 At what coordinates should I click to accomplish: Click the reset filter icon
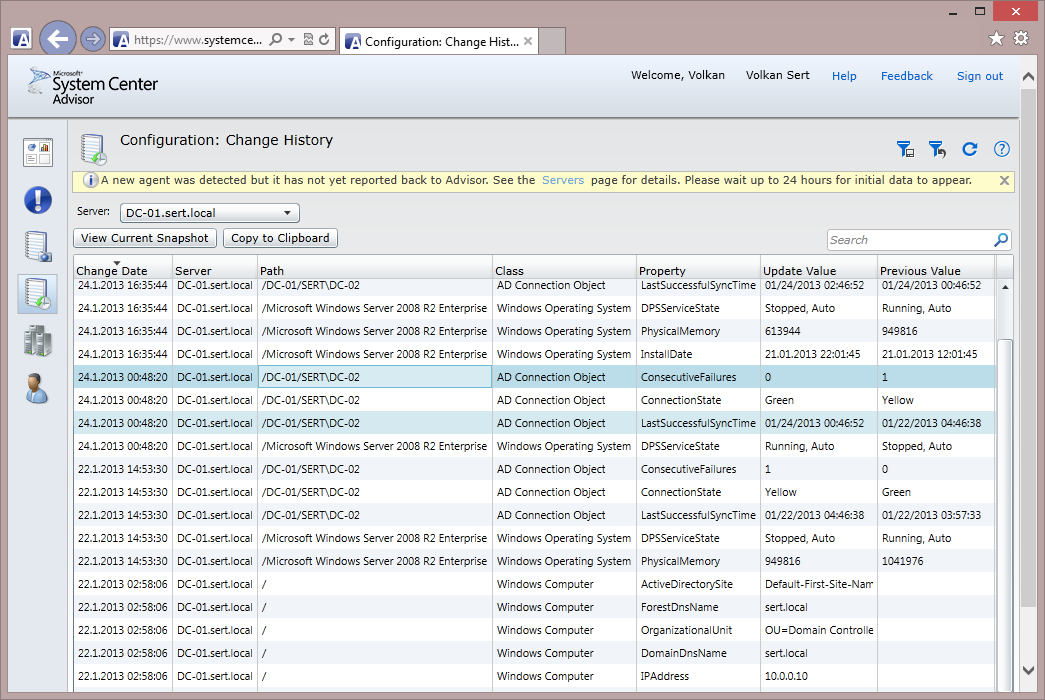click(x=937, y=149)
